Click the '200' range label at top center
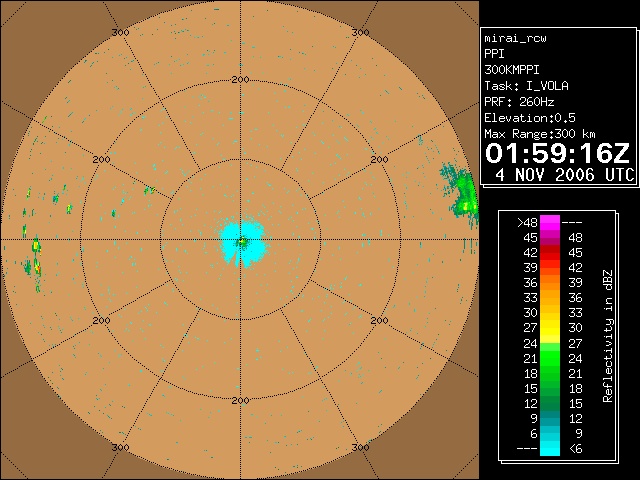 tap(240, 80)
